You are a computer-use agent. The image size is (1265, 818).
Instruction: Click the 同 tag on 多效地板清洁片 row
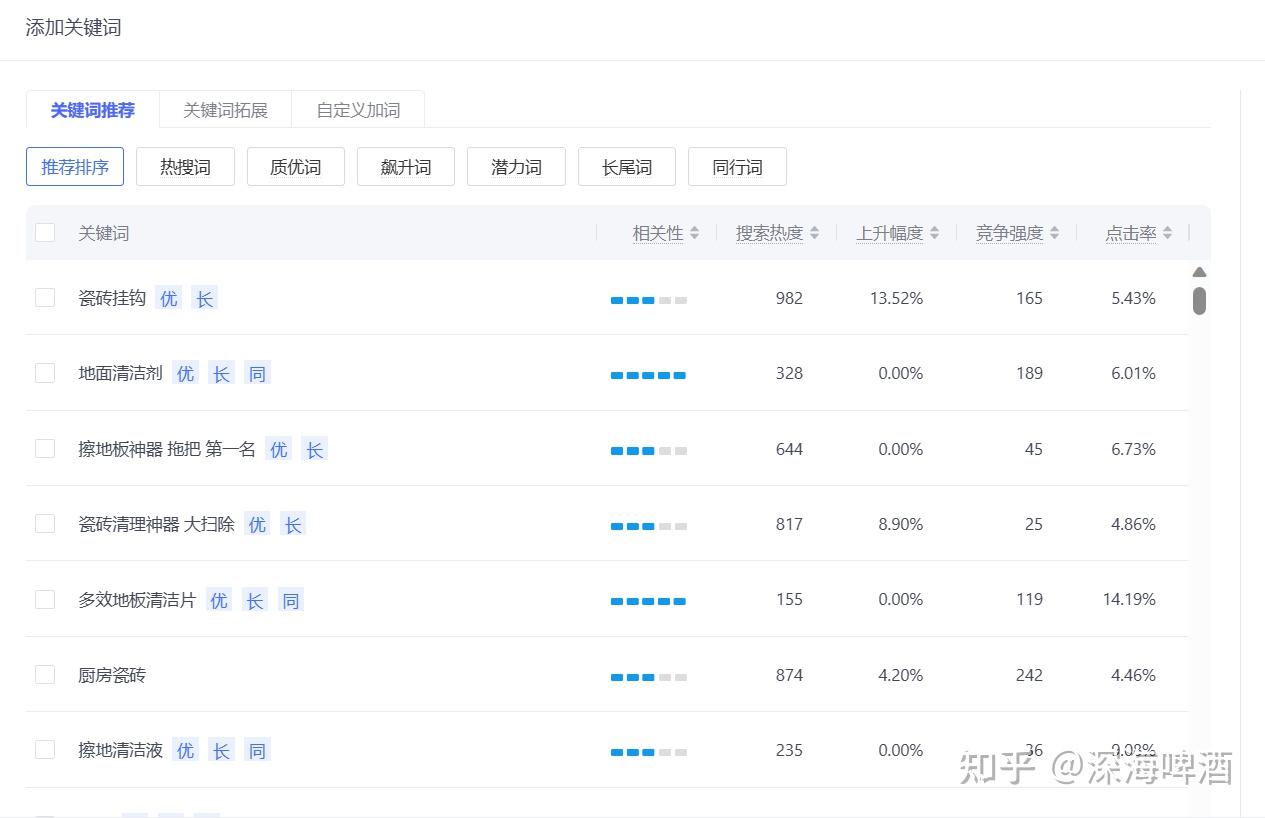(291, 600)
